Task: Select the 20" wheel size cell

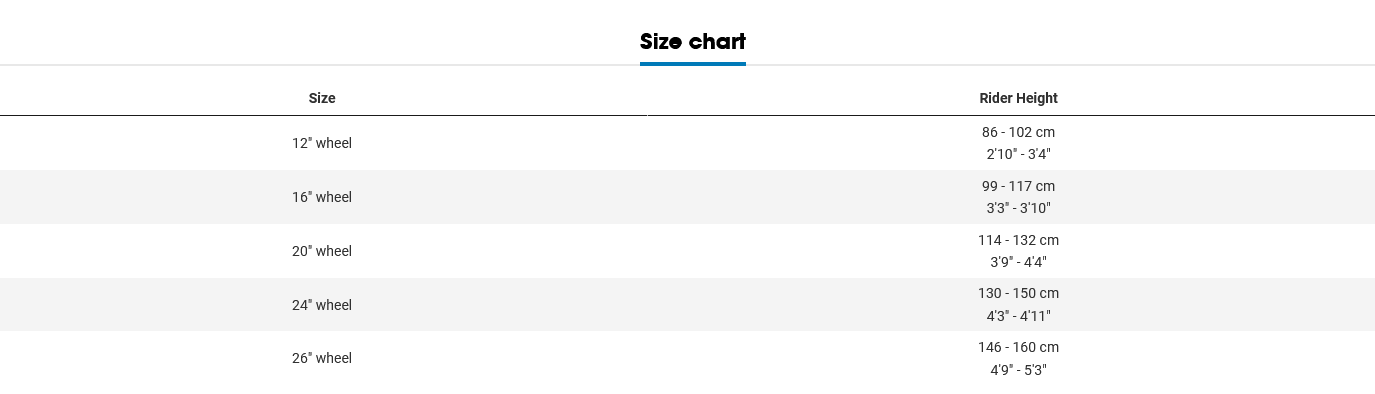Action: pyautogui.click(x=322, y=251)
